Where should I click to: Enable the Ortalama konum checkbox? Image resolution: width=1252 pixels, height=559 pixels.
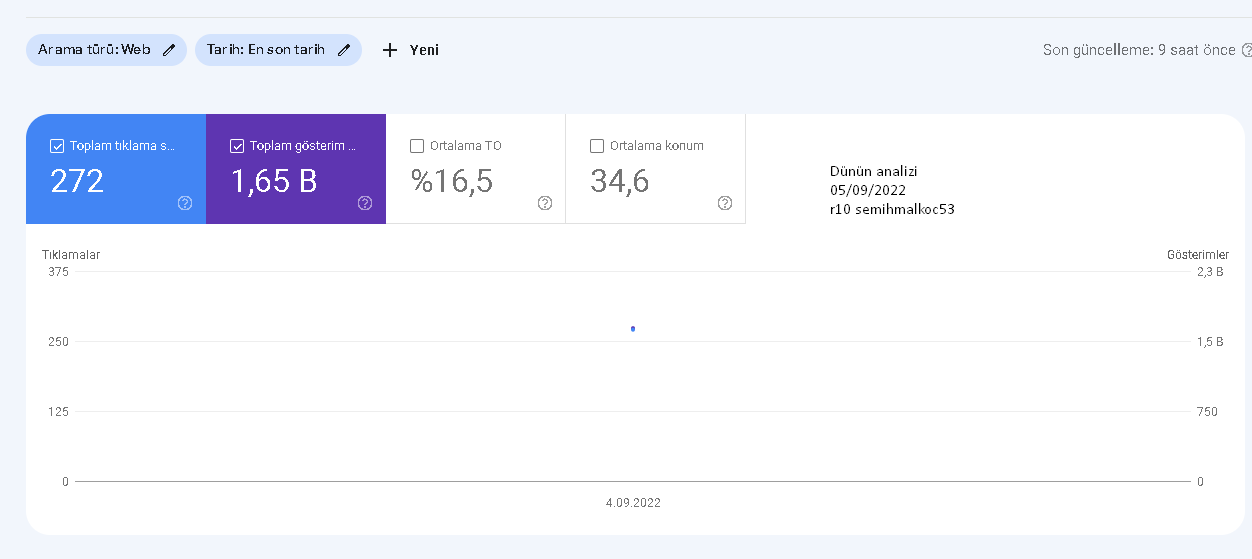point(597,146)
